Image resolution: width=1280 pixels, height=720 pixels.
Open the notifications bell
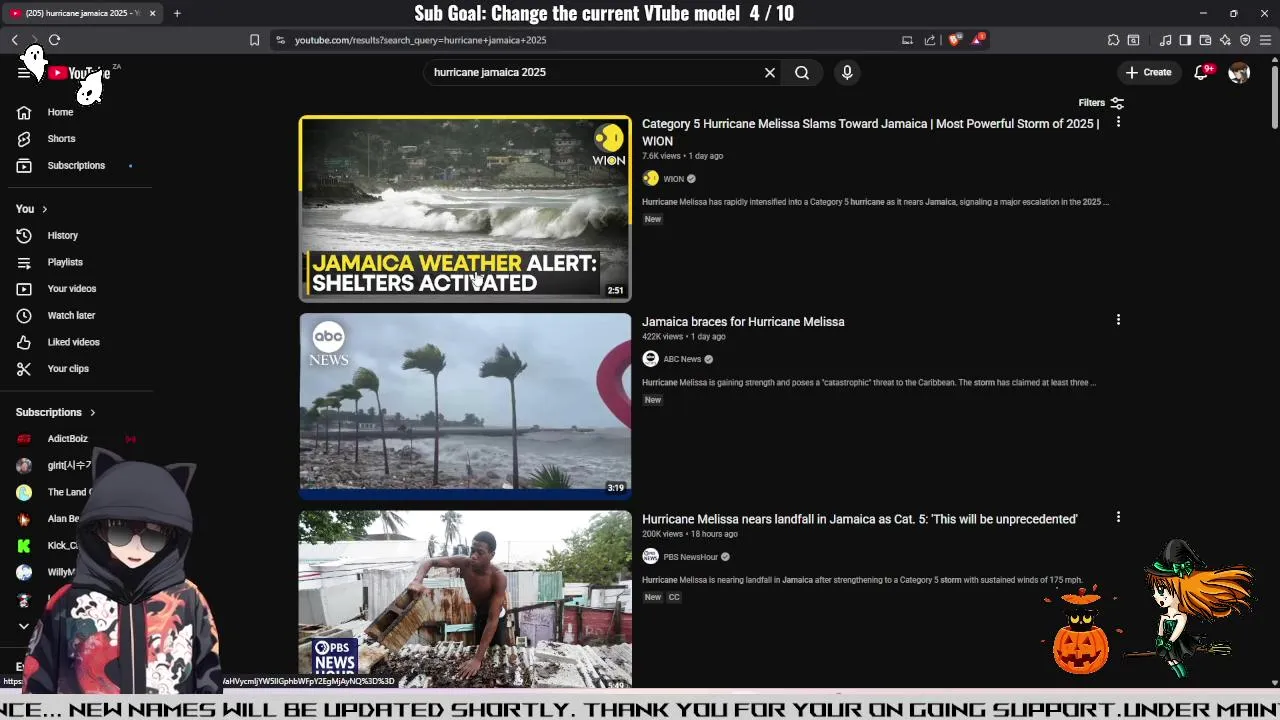pos(1202,72)
